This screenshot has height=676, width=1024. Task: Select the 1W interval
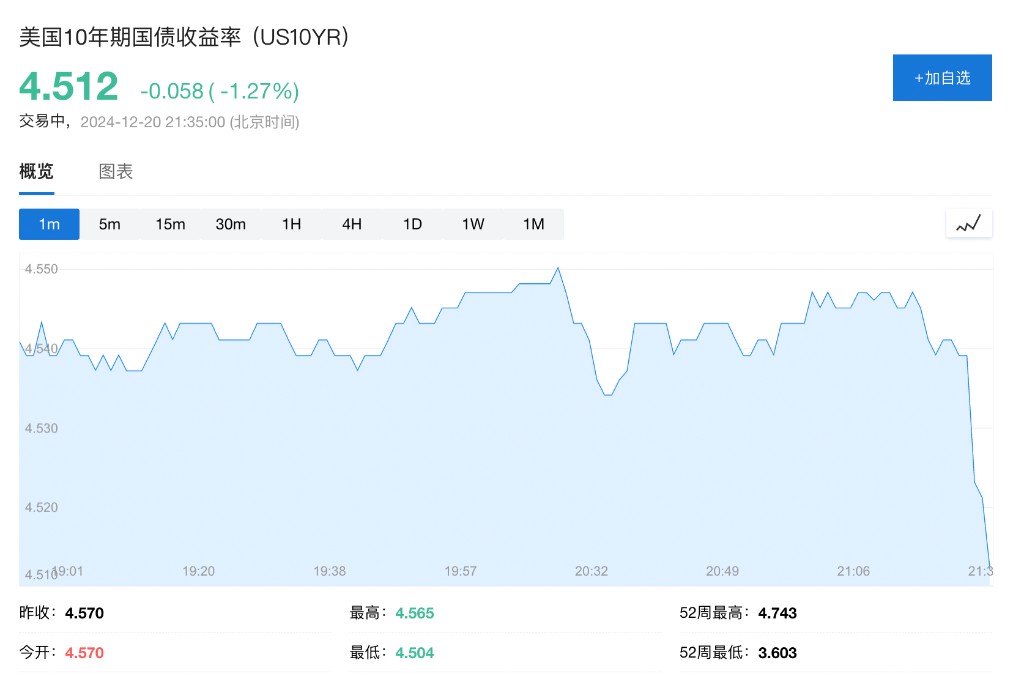(x=473, y=224)
